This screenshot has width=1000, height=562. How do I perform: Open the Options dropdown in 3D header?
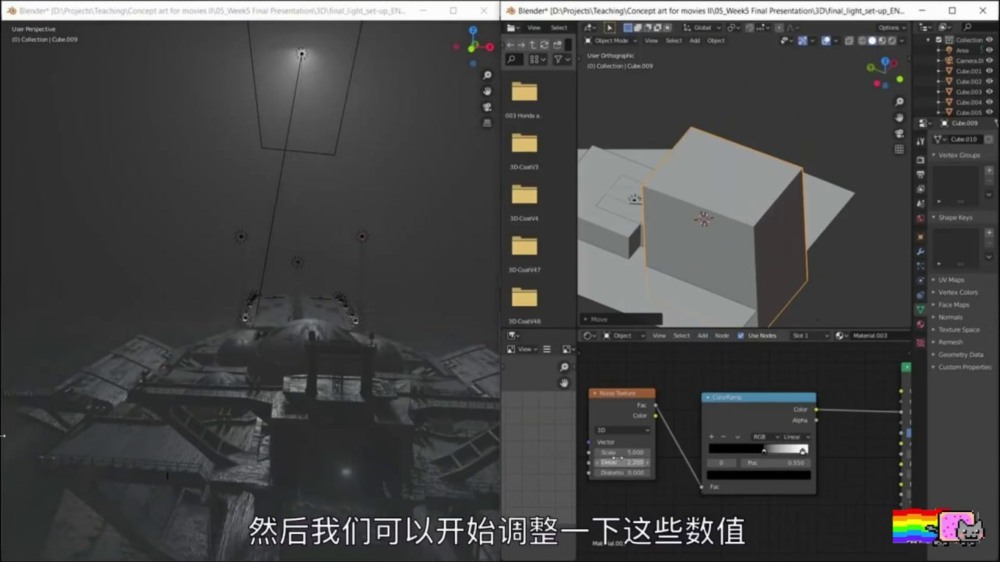coord(891,28)
